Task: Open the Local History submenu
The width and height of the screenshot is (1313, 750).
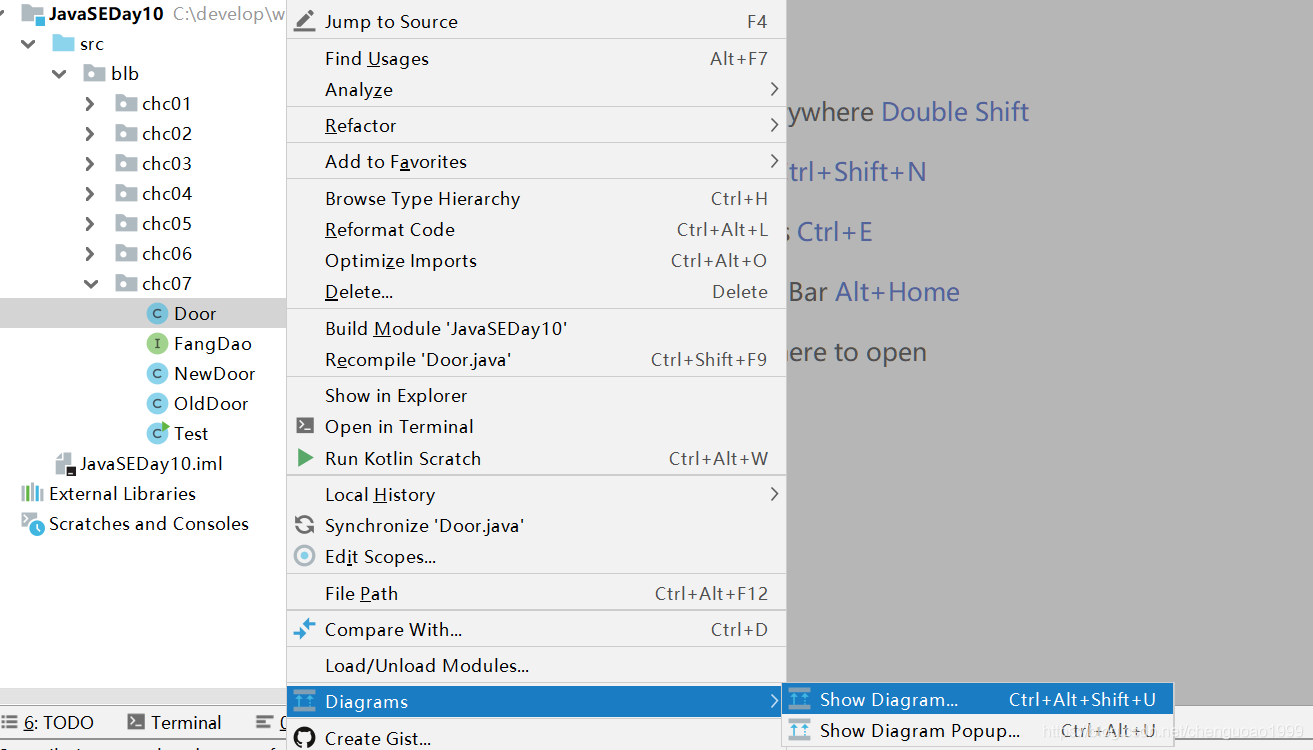Action: pyautogui.click(x=536, y=494)
